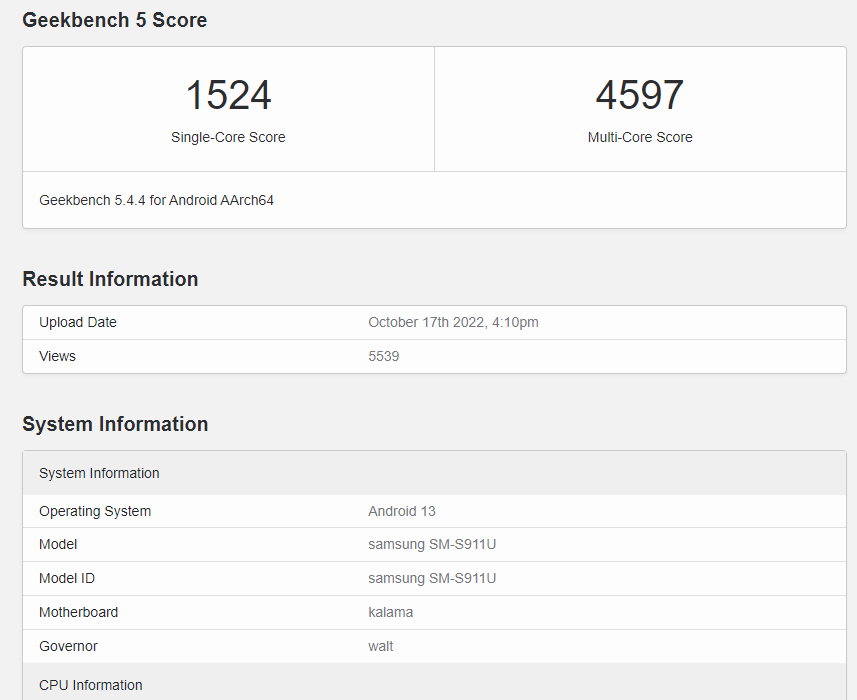Click the Result Information heading

110,279
